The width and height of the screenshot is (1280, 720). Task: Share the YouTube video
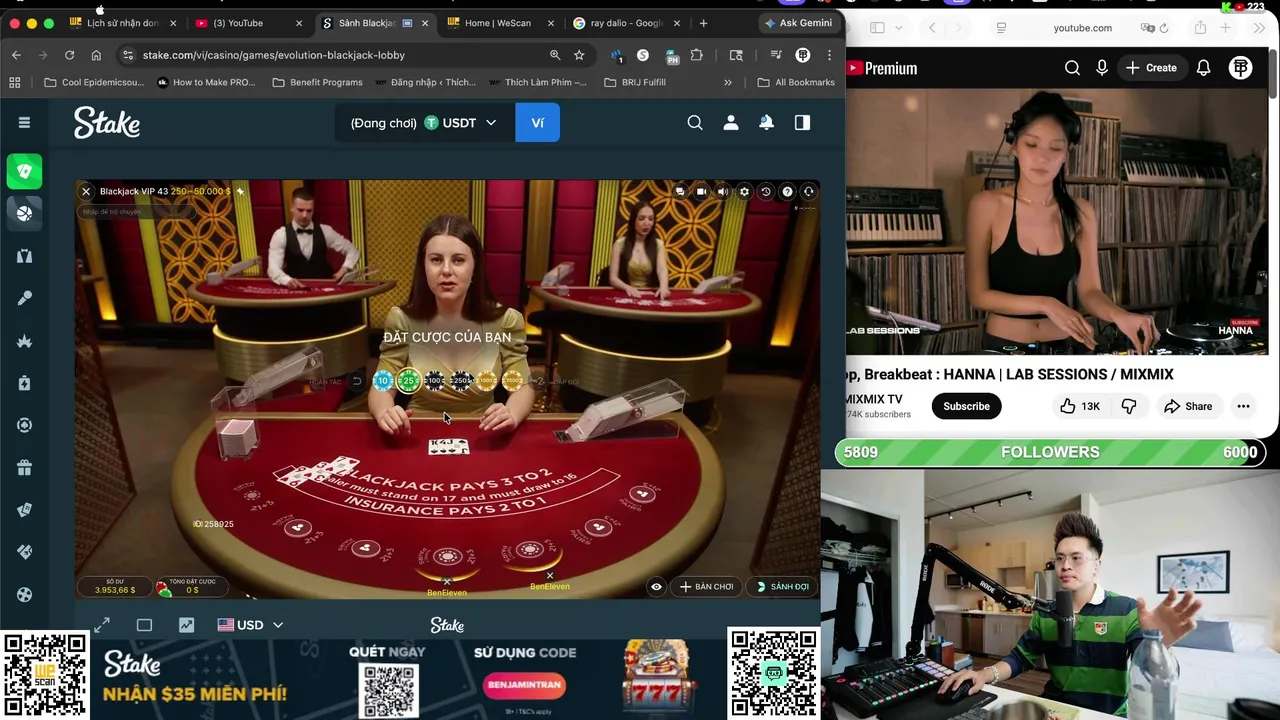click(x=1187, y=406)
